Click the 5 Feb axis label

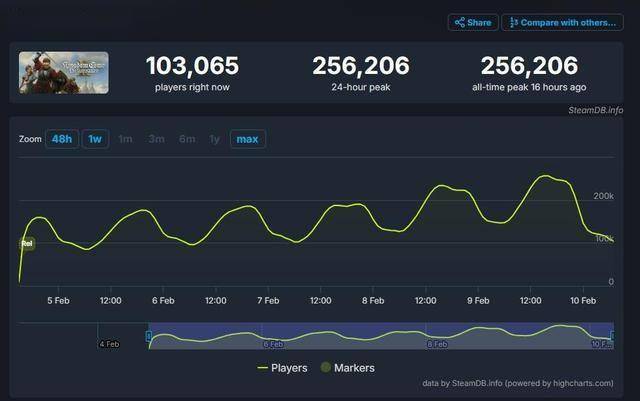[58, 301]
